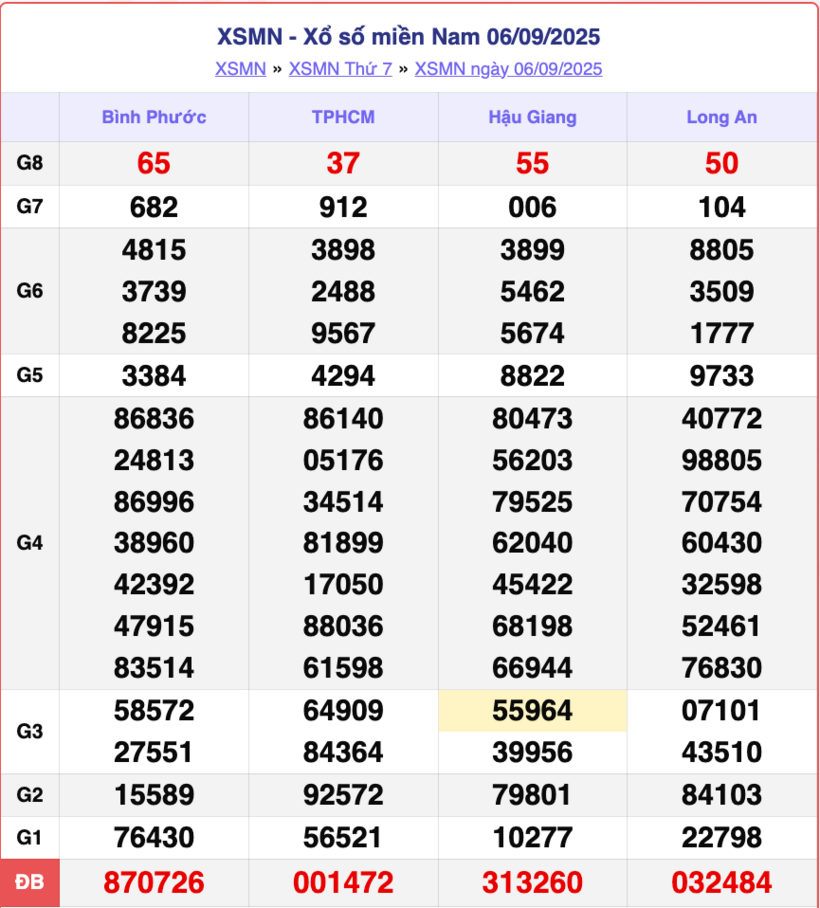Click the red ĐB row label
820x908 pixels.
(30, 882)
